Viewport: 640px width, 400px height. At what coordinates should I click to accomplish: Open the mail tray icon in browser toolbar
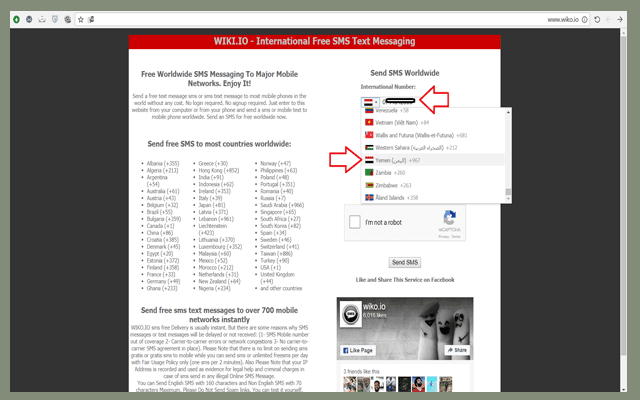point(42,19)
